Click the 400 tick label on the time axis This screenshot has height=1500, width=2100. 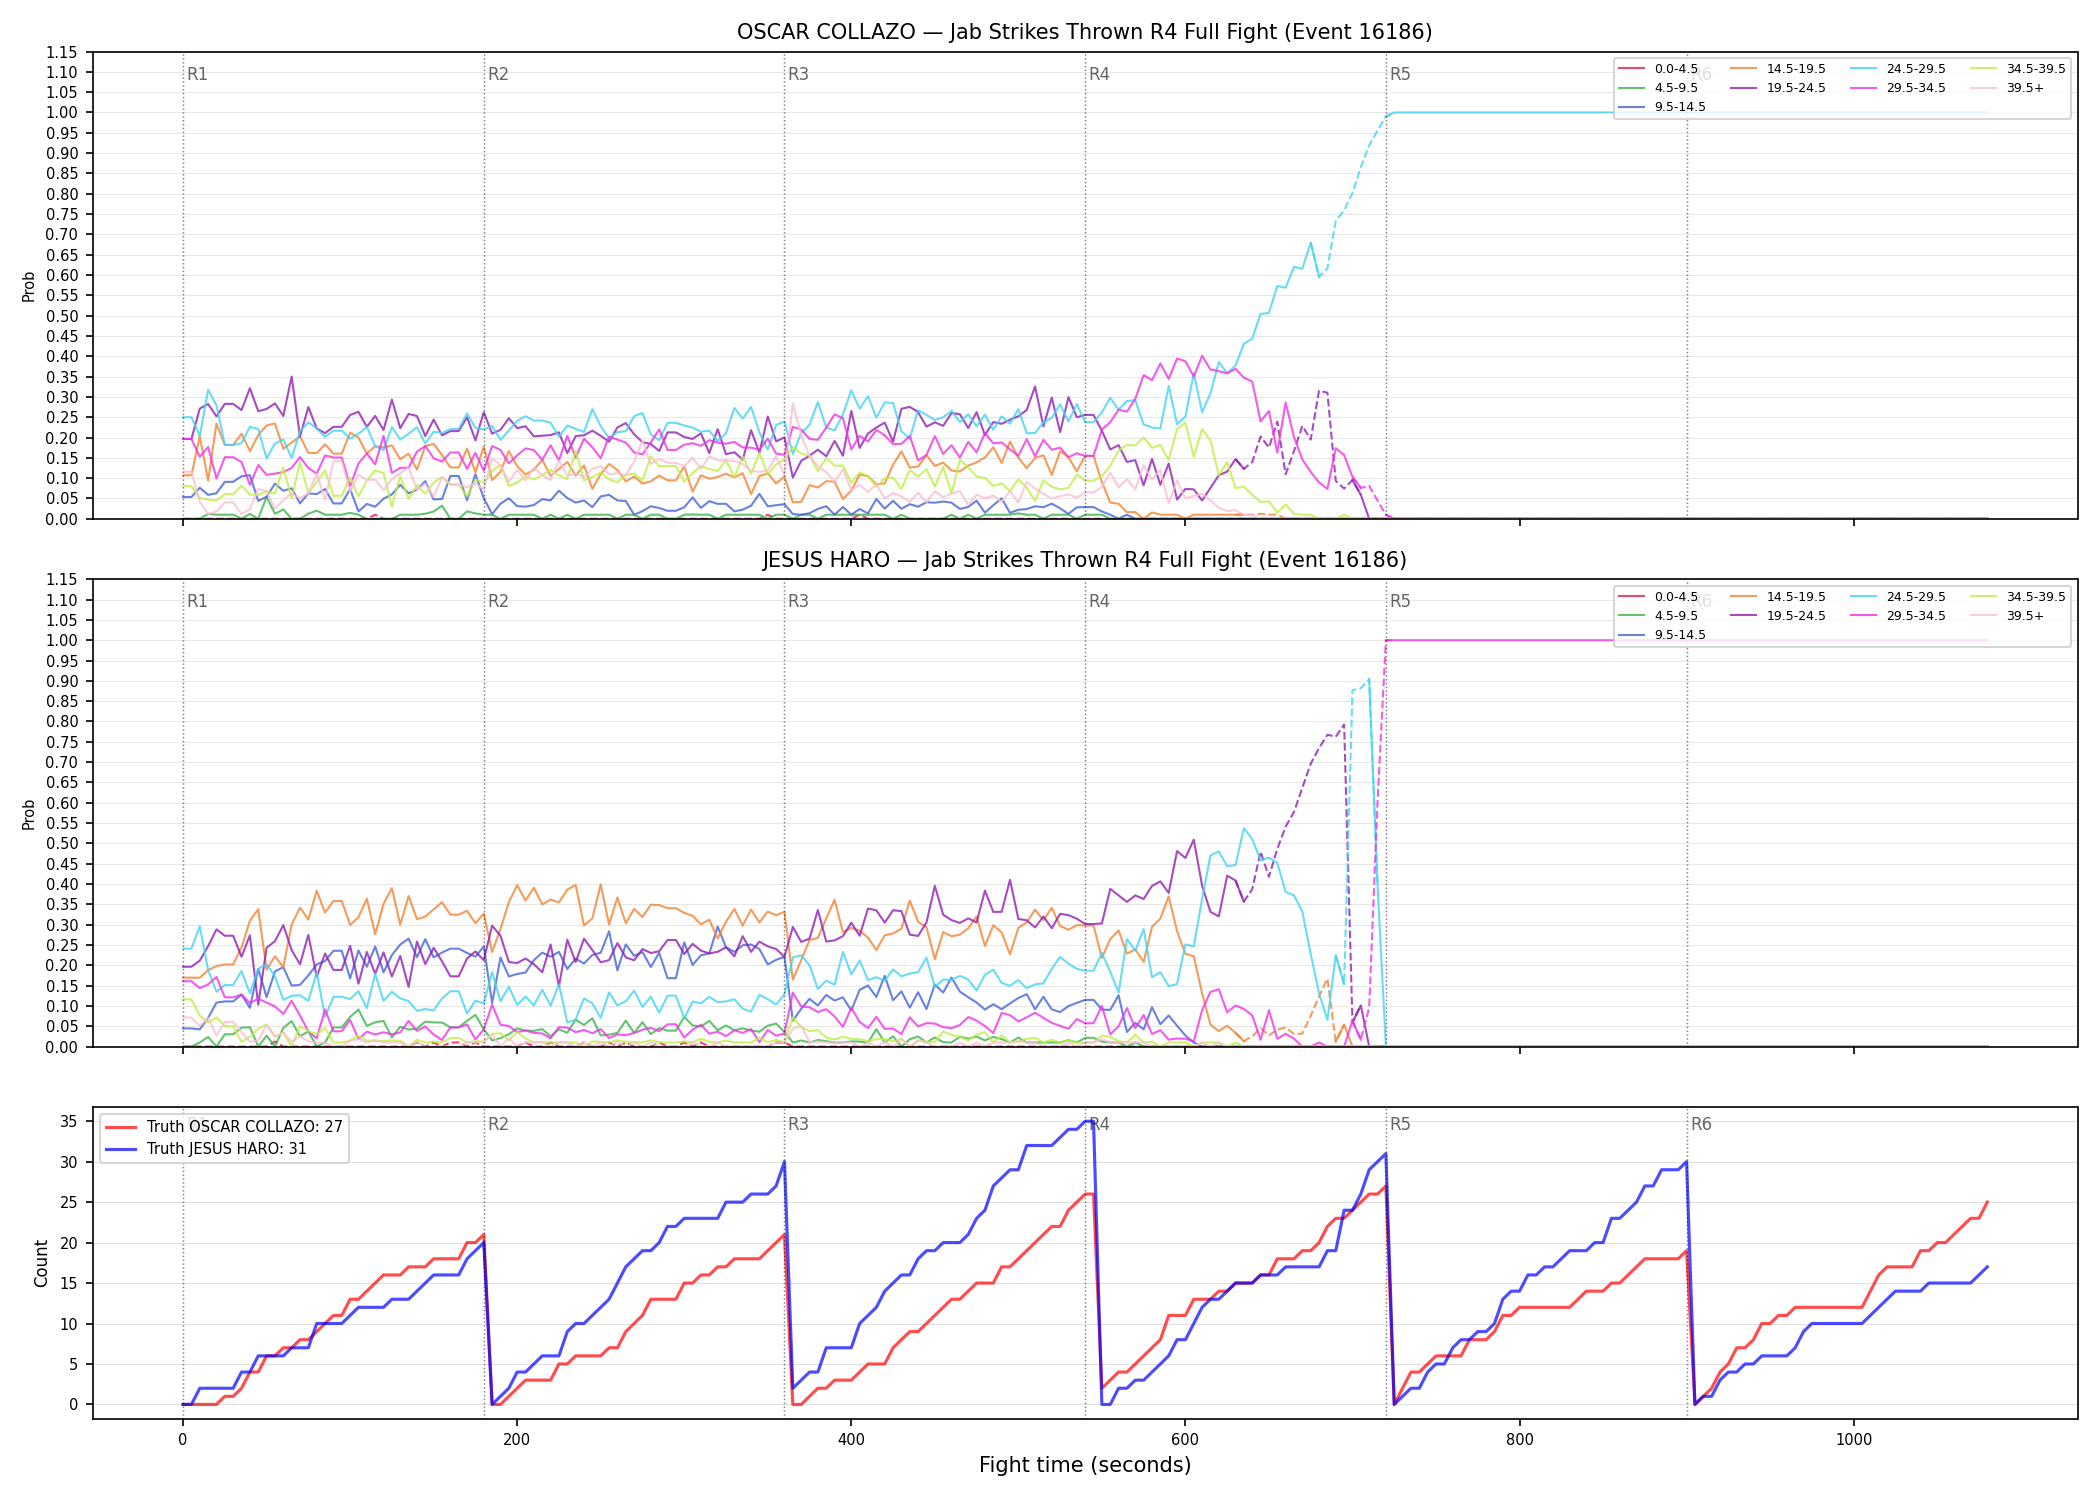pyautogui.click(x=851, y=1439)
